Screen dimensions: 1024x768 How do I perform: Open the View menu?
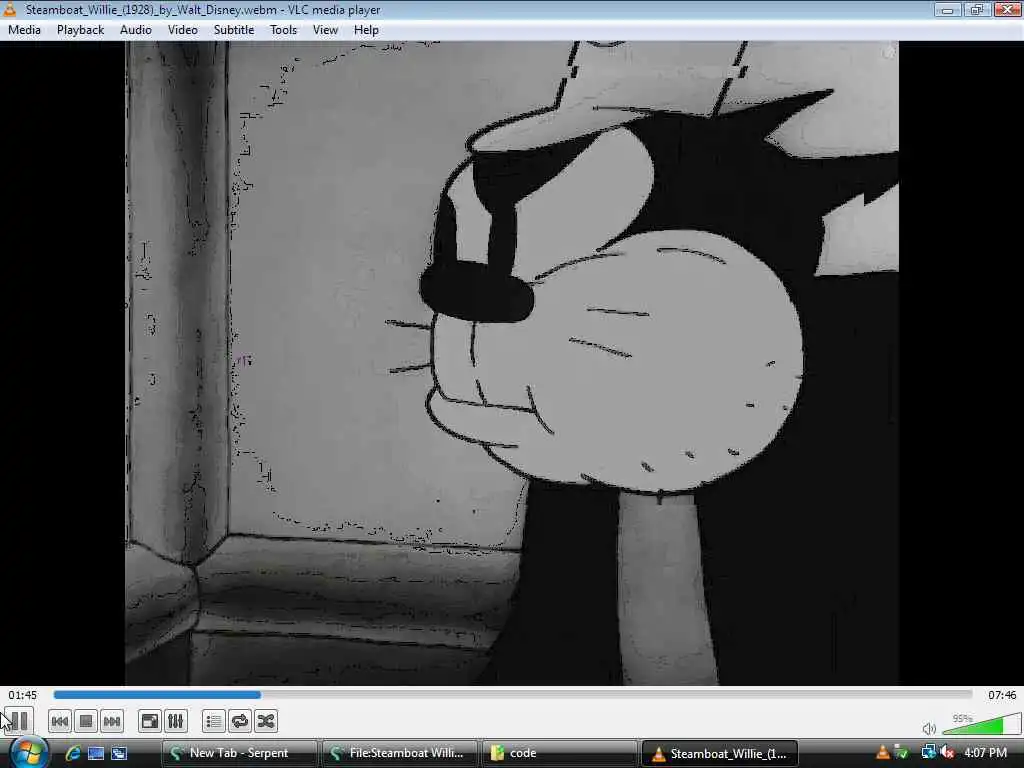[325, 30]
